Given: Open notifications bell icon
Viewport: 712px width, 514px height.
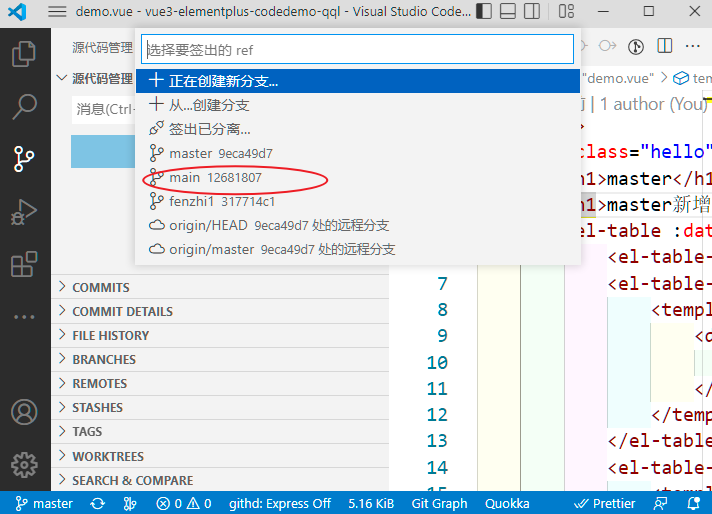Looking at the screenshot, I should 693,503.
